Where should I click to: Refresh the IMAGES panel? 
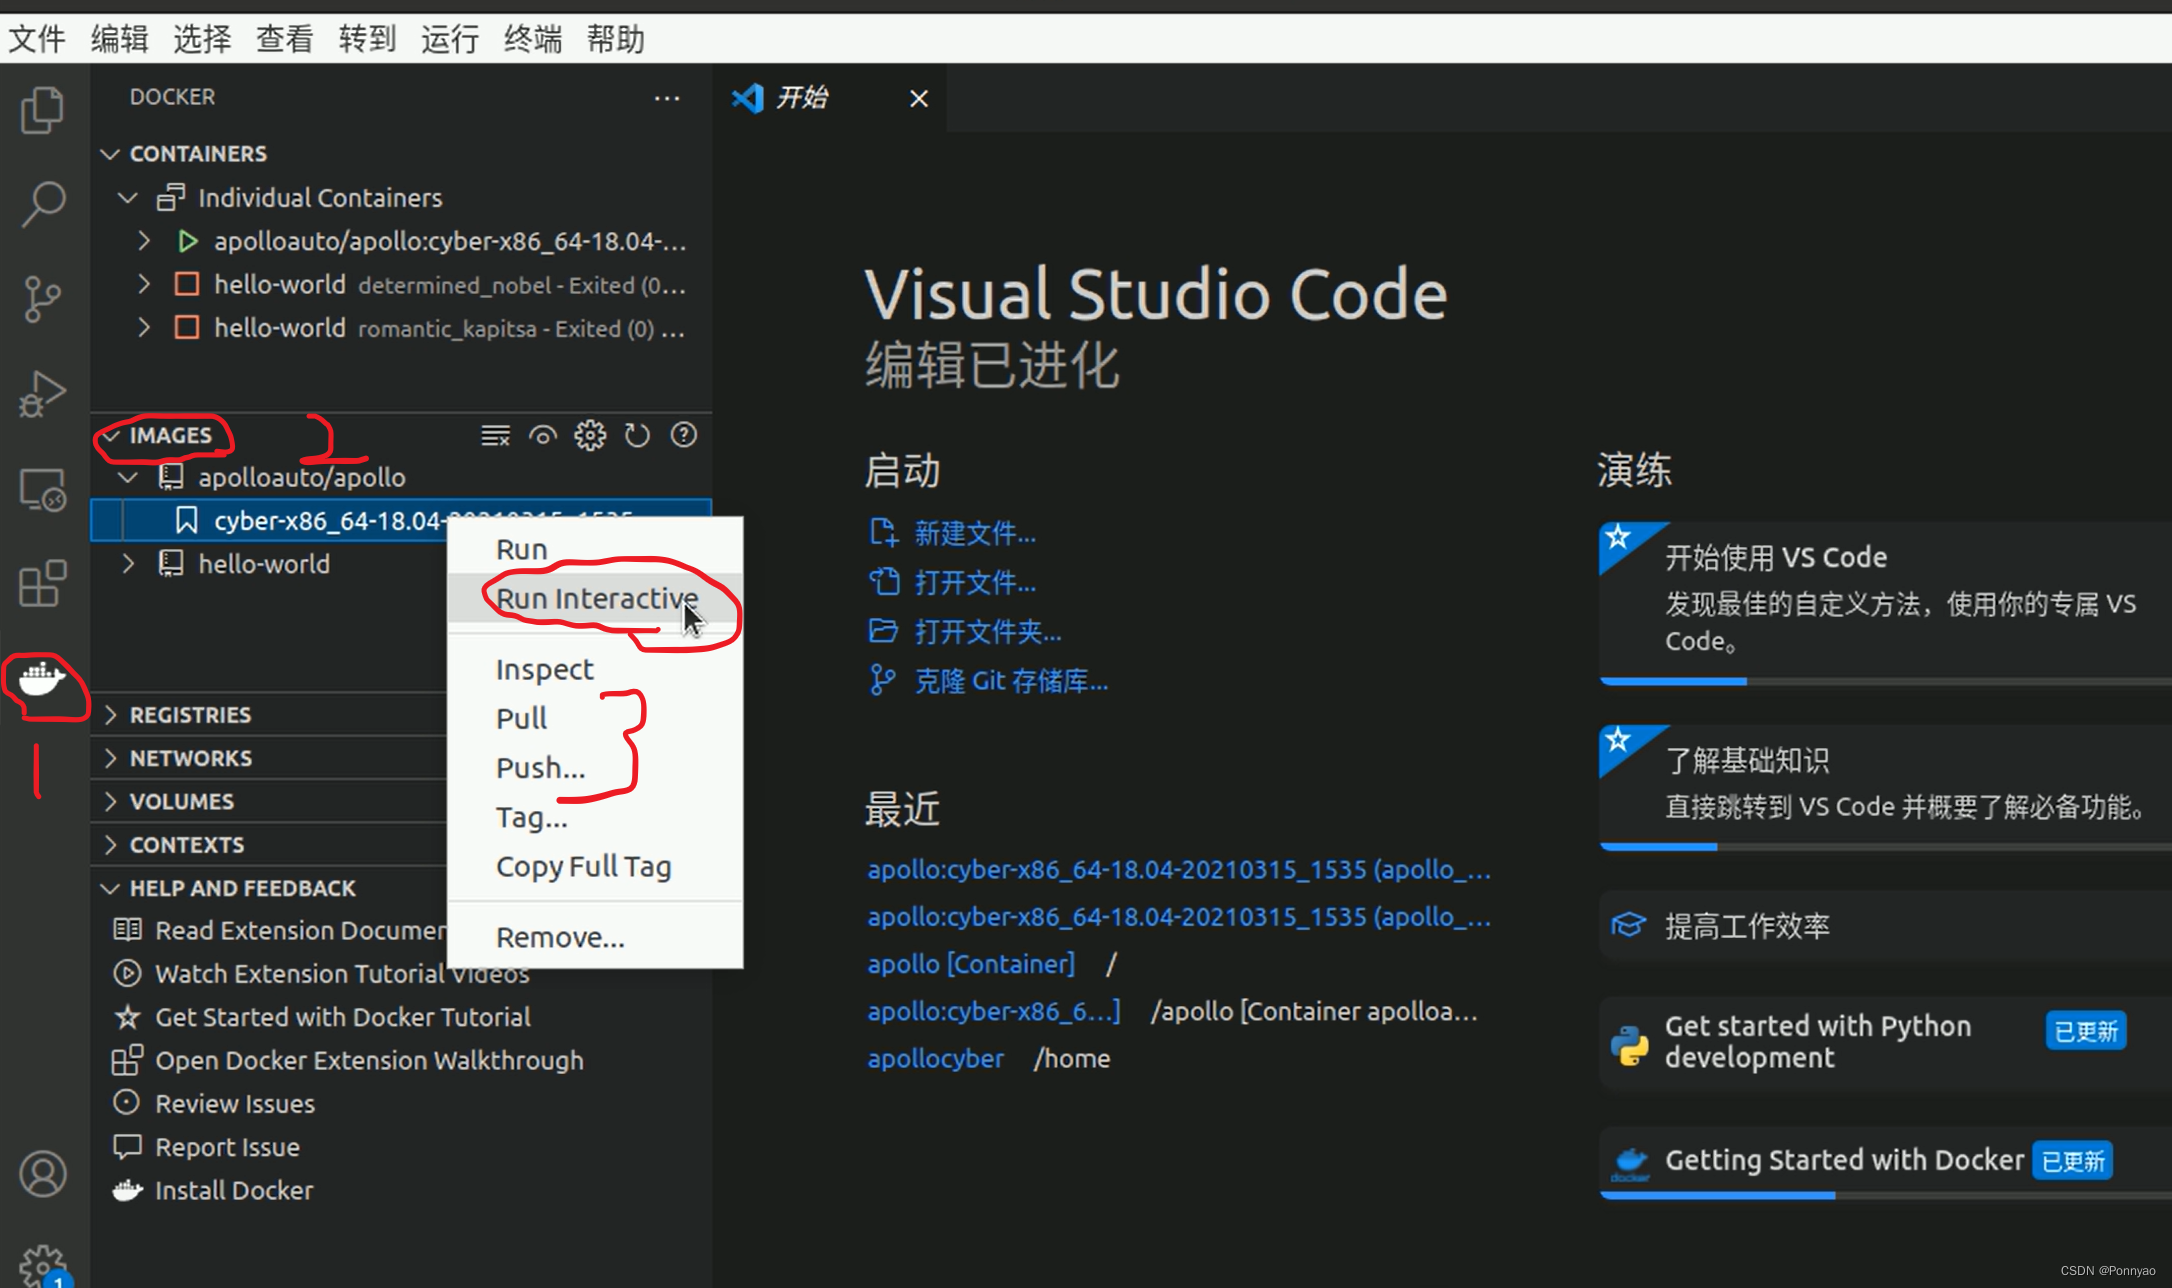637,435
